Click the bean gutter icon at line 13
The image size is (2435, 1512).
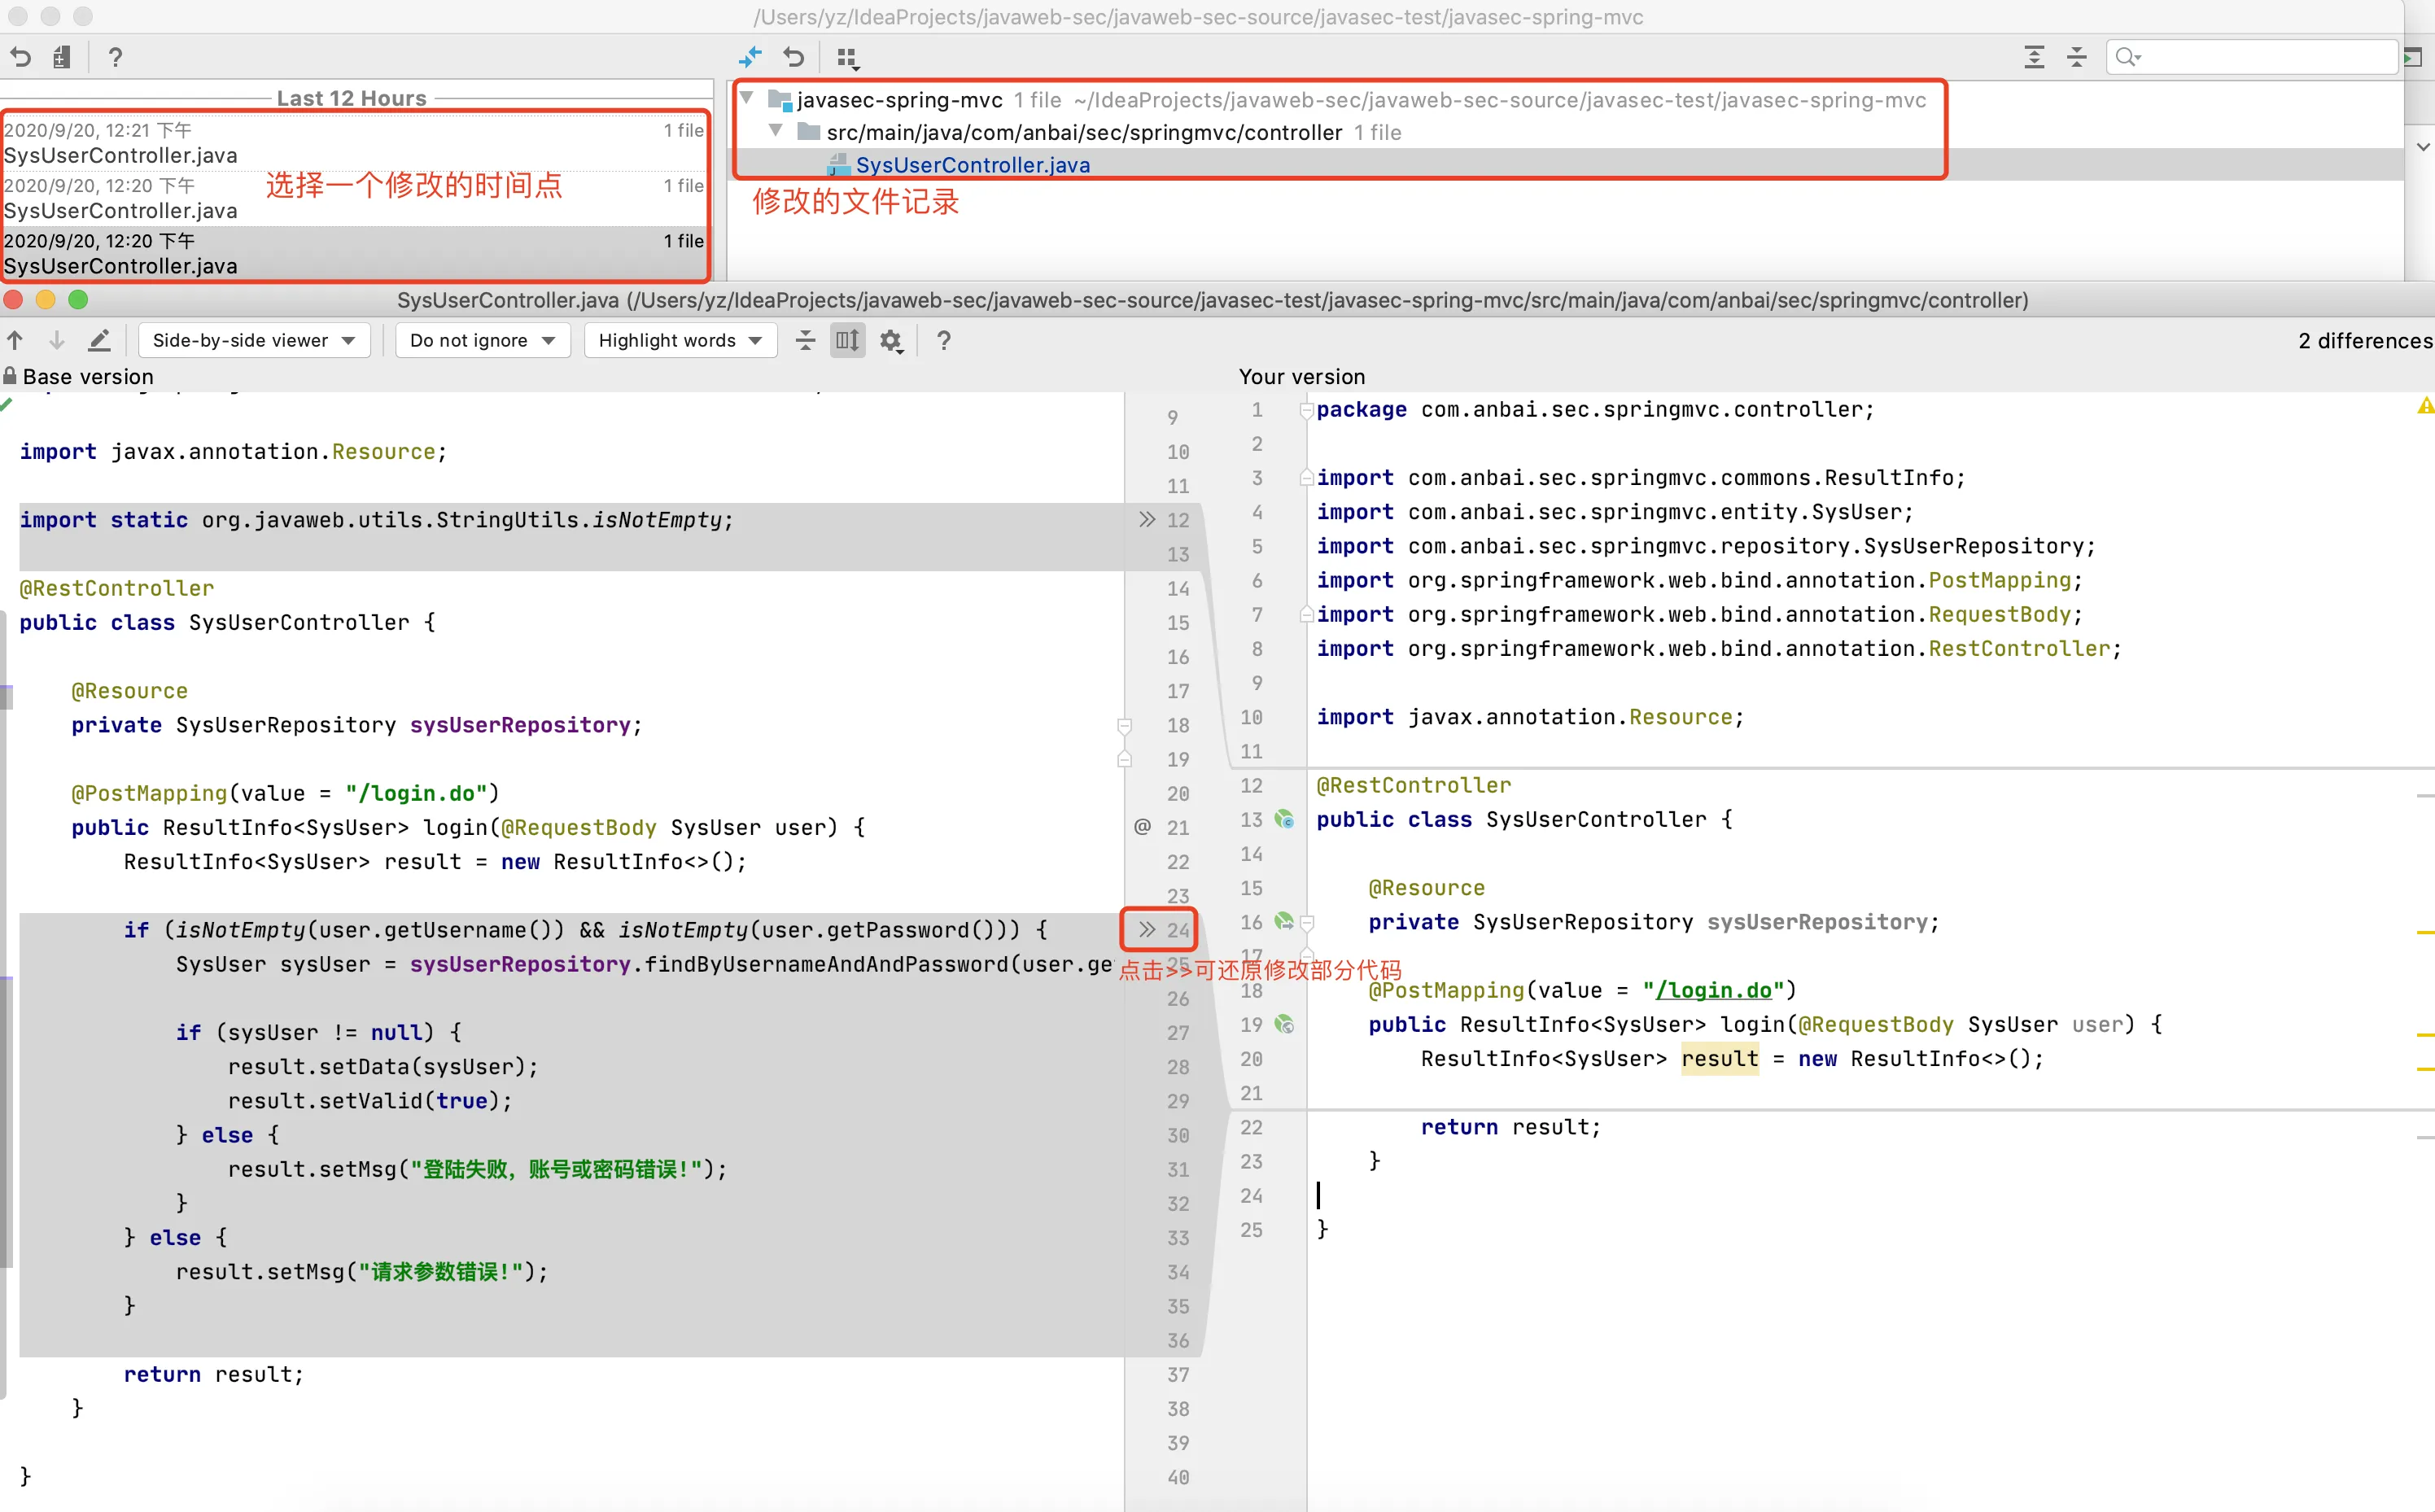tap(1285, 820)
